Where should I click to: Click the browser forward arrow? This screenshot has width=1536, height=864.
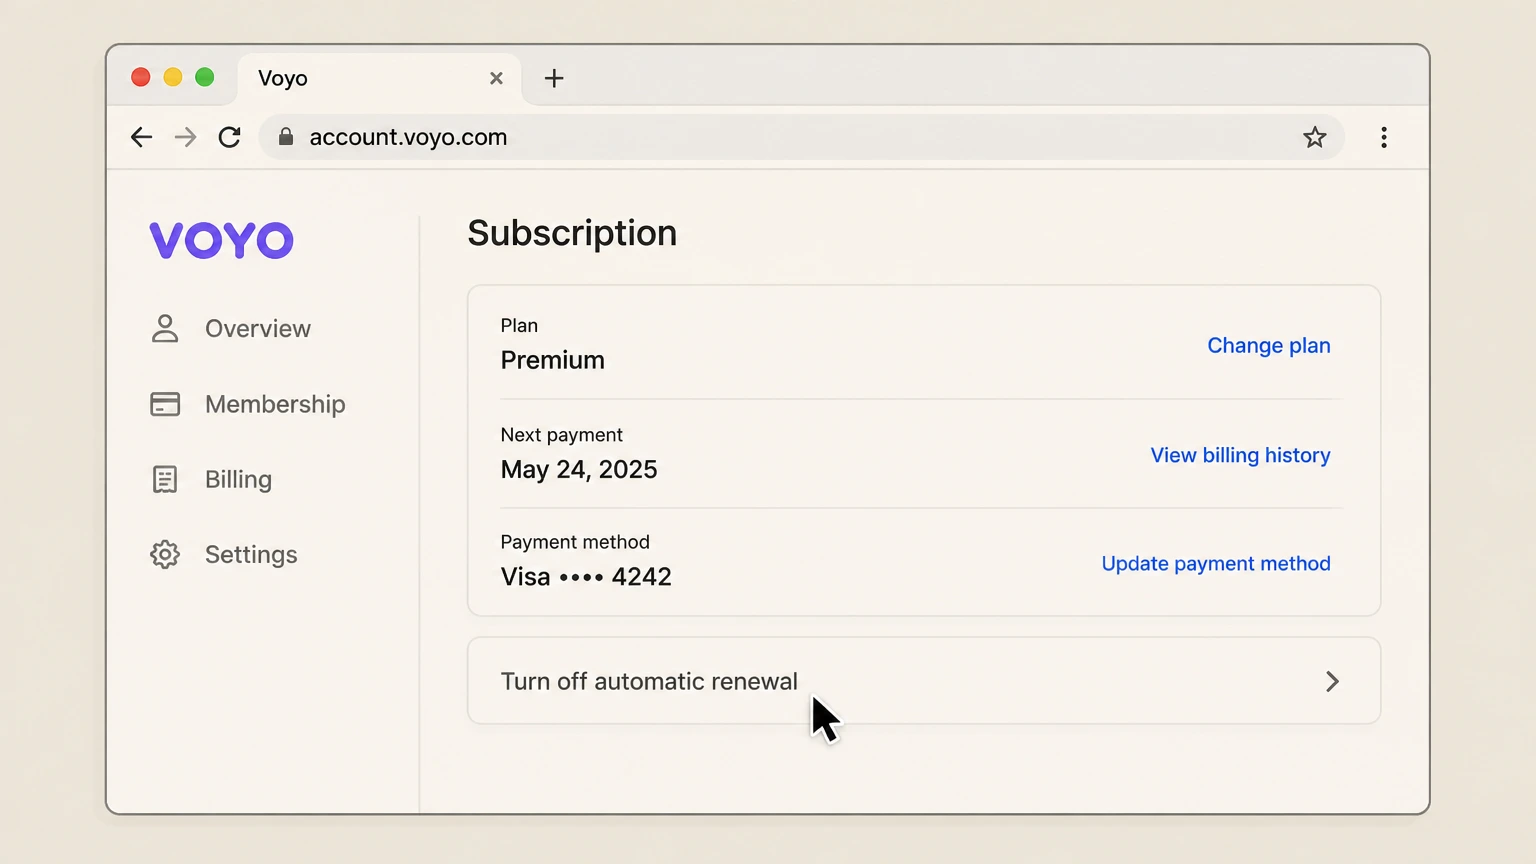tap(185, 137)
